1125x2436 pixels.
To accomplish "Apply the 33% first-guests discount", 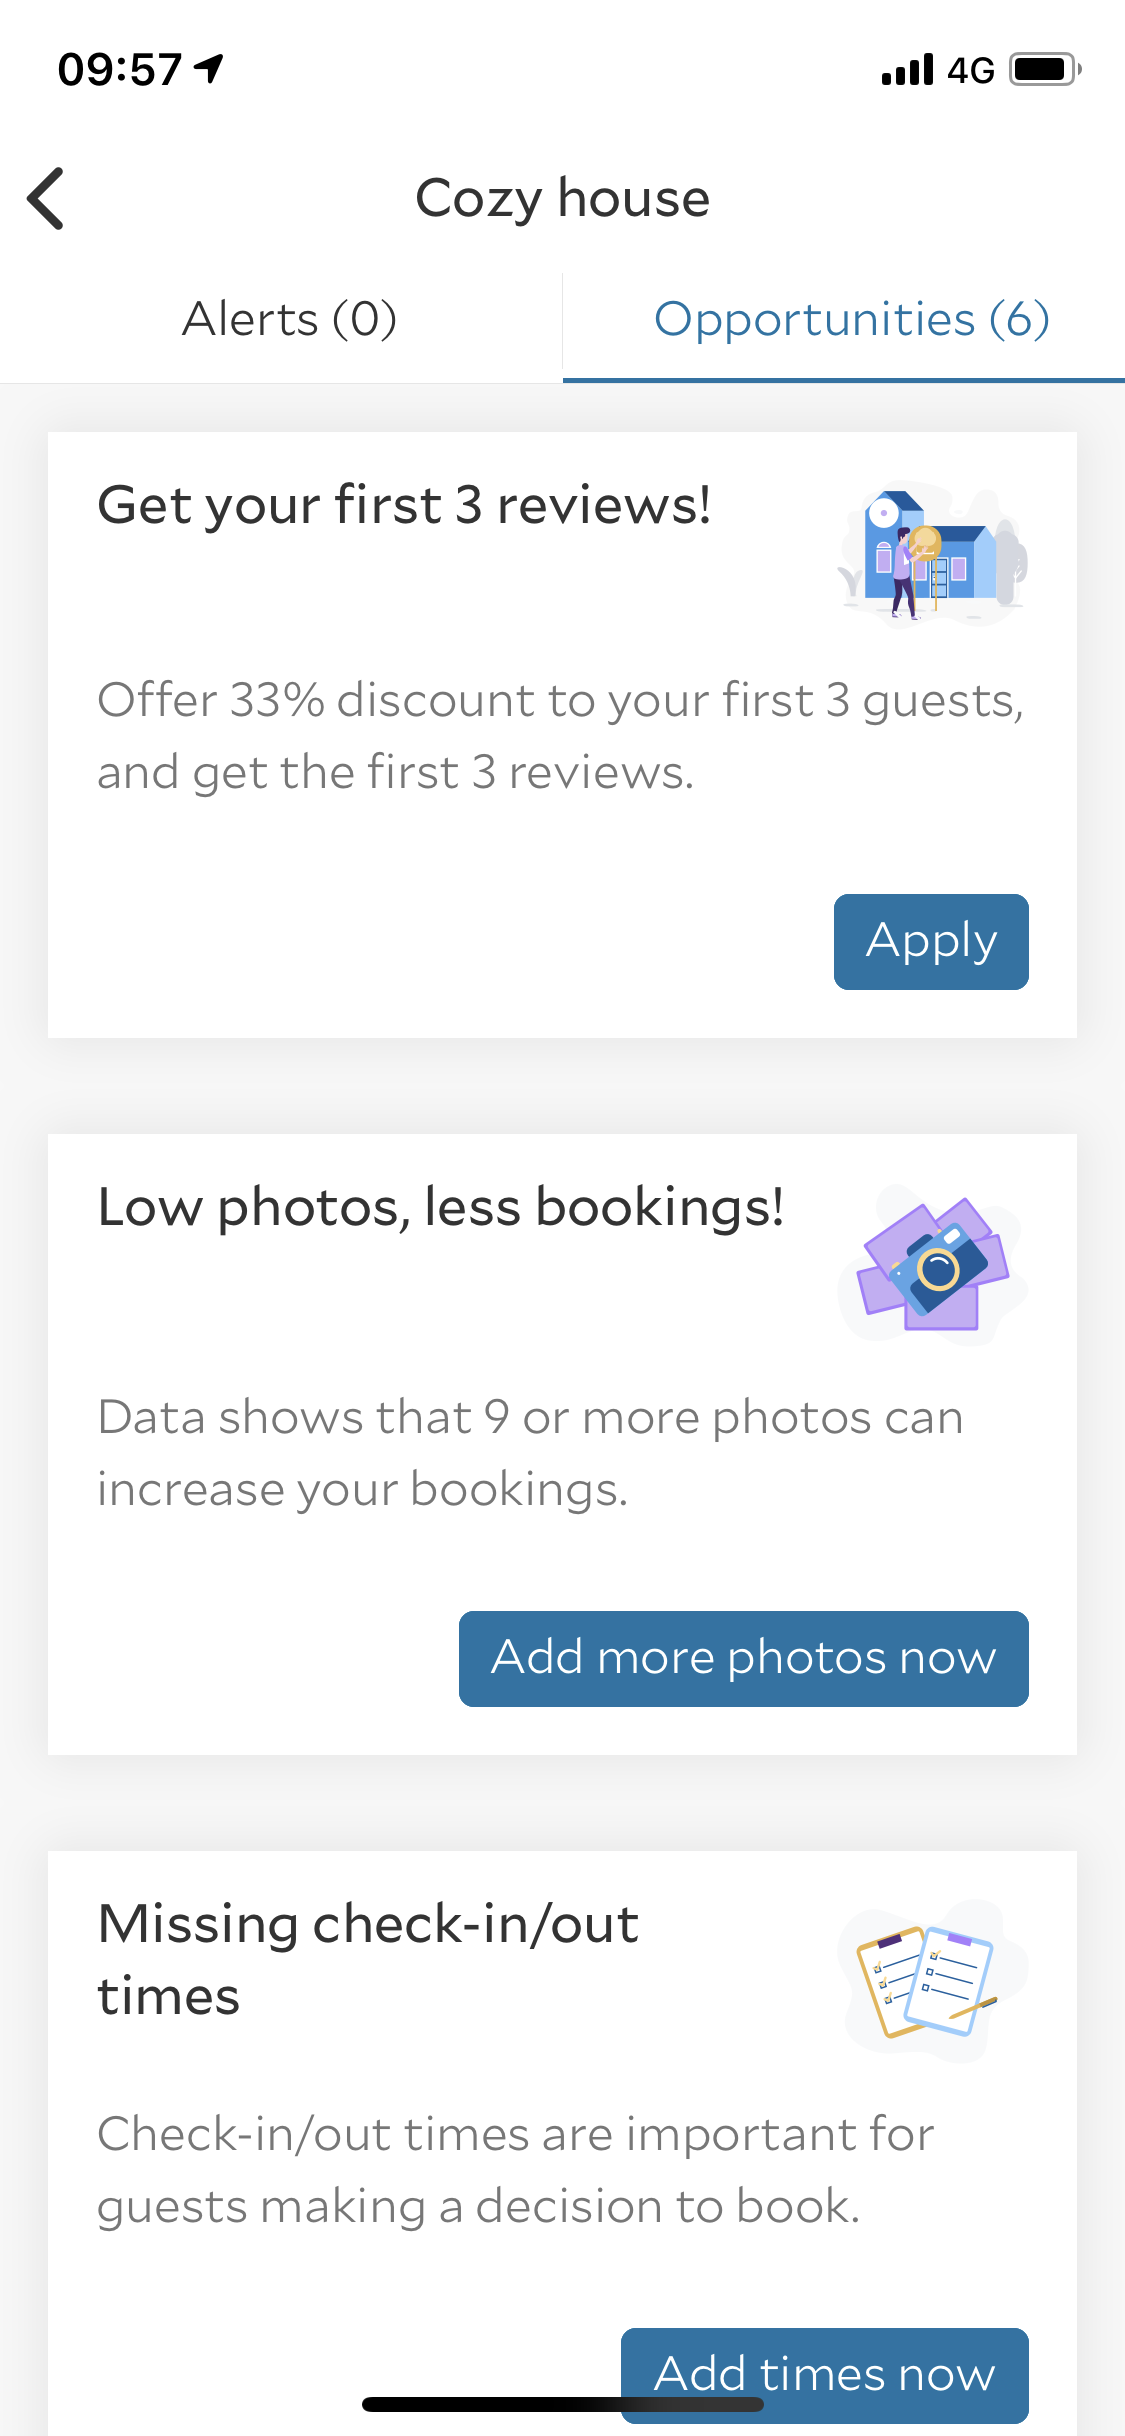I will (x=931, y=942).
